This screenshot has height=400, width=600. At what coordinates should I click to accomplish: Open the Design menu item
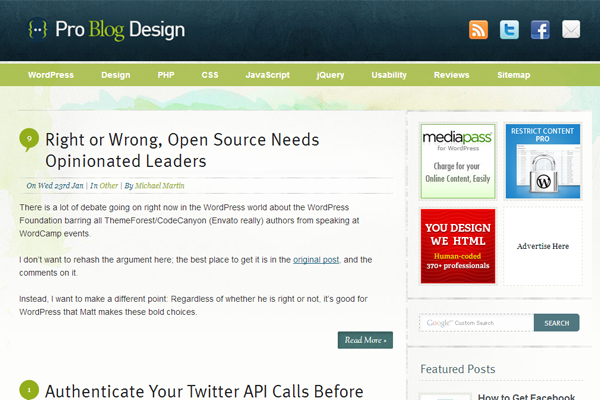(x=116, y=75)
